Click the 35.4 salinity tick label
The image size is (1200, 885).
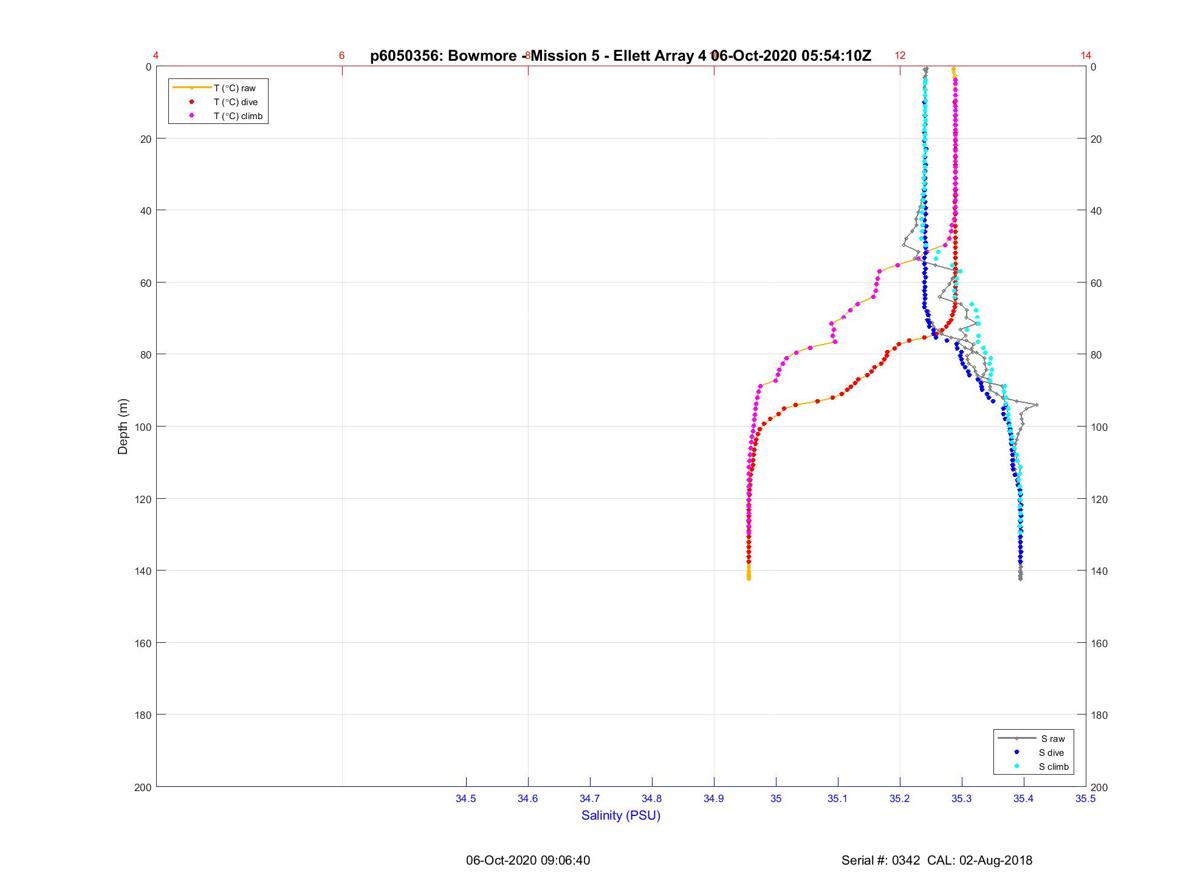1024,798
